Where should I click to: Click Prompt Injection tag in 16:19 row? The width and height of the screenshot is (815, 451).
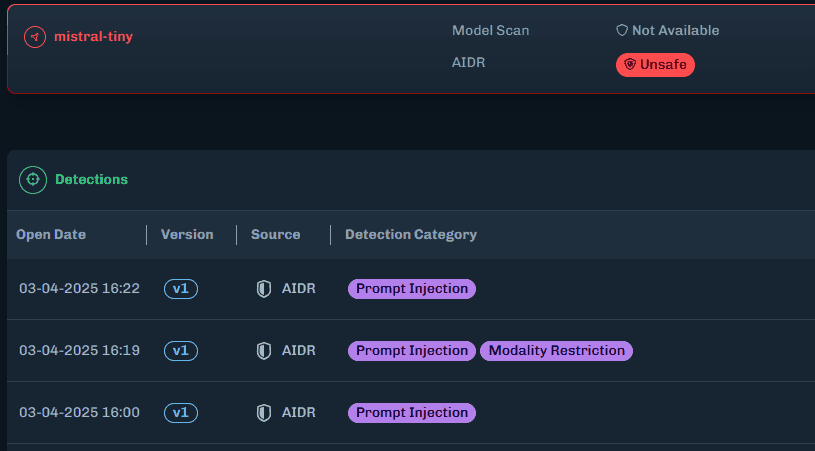tap(412, 351)
